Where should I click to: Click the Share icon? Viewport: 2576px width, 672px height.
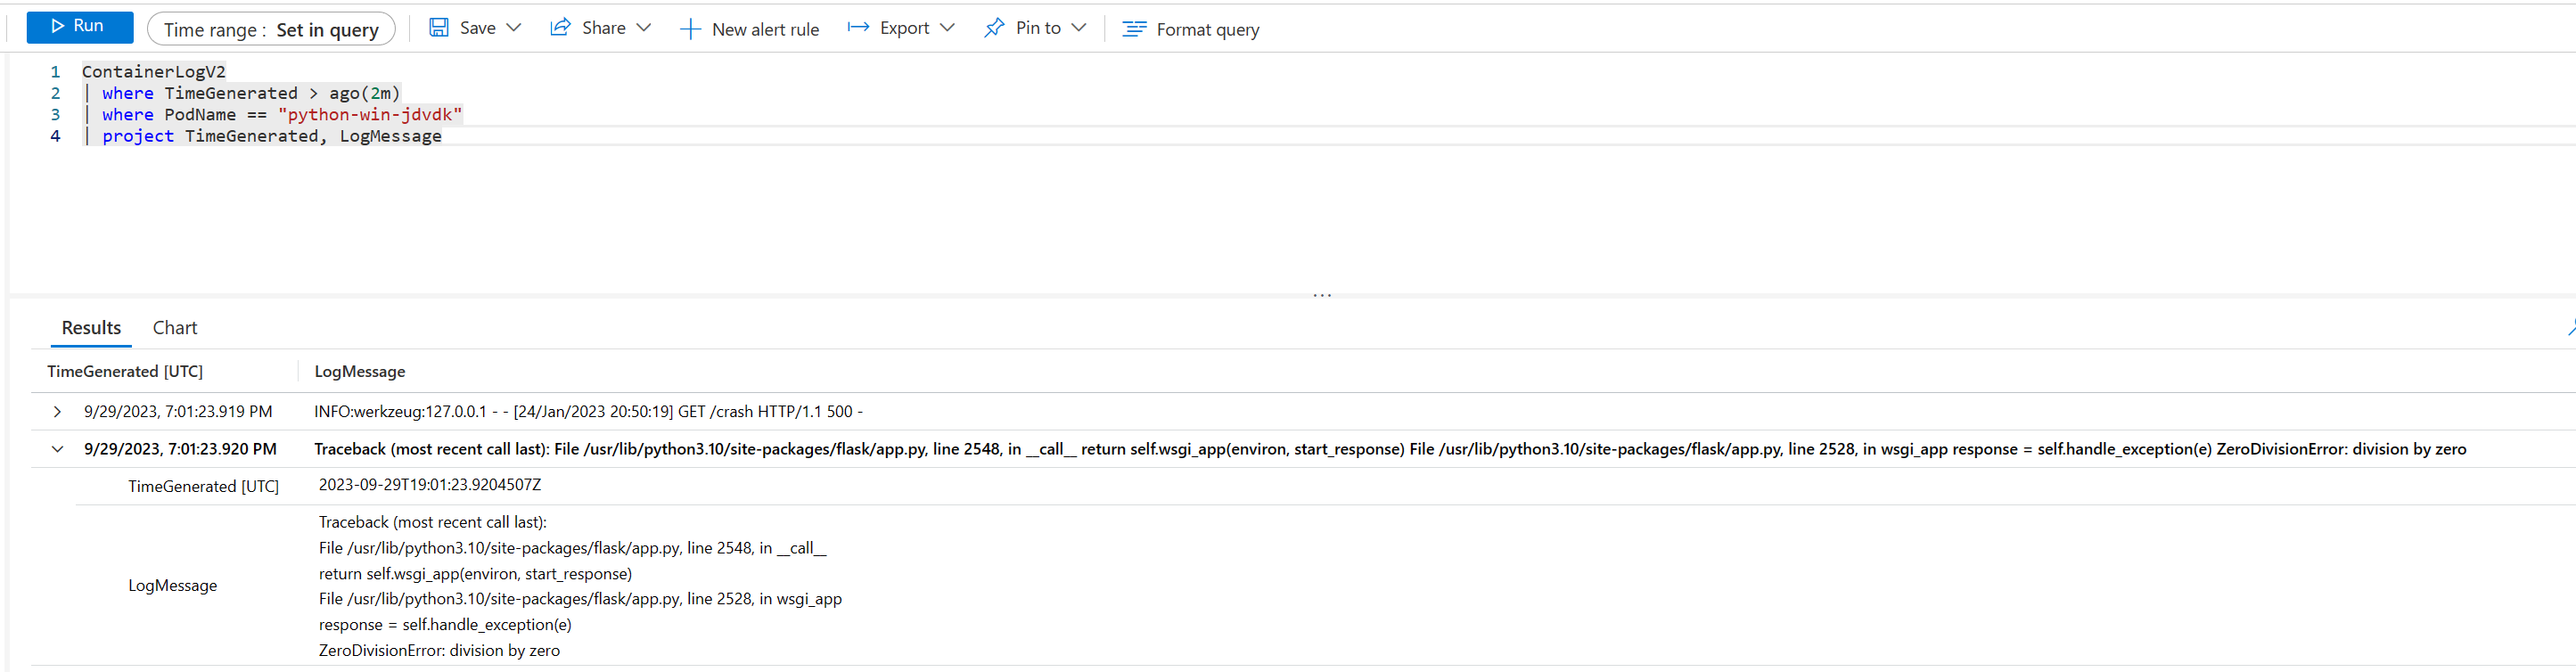pos(560,28)
